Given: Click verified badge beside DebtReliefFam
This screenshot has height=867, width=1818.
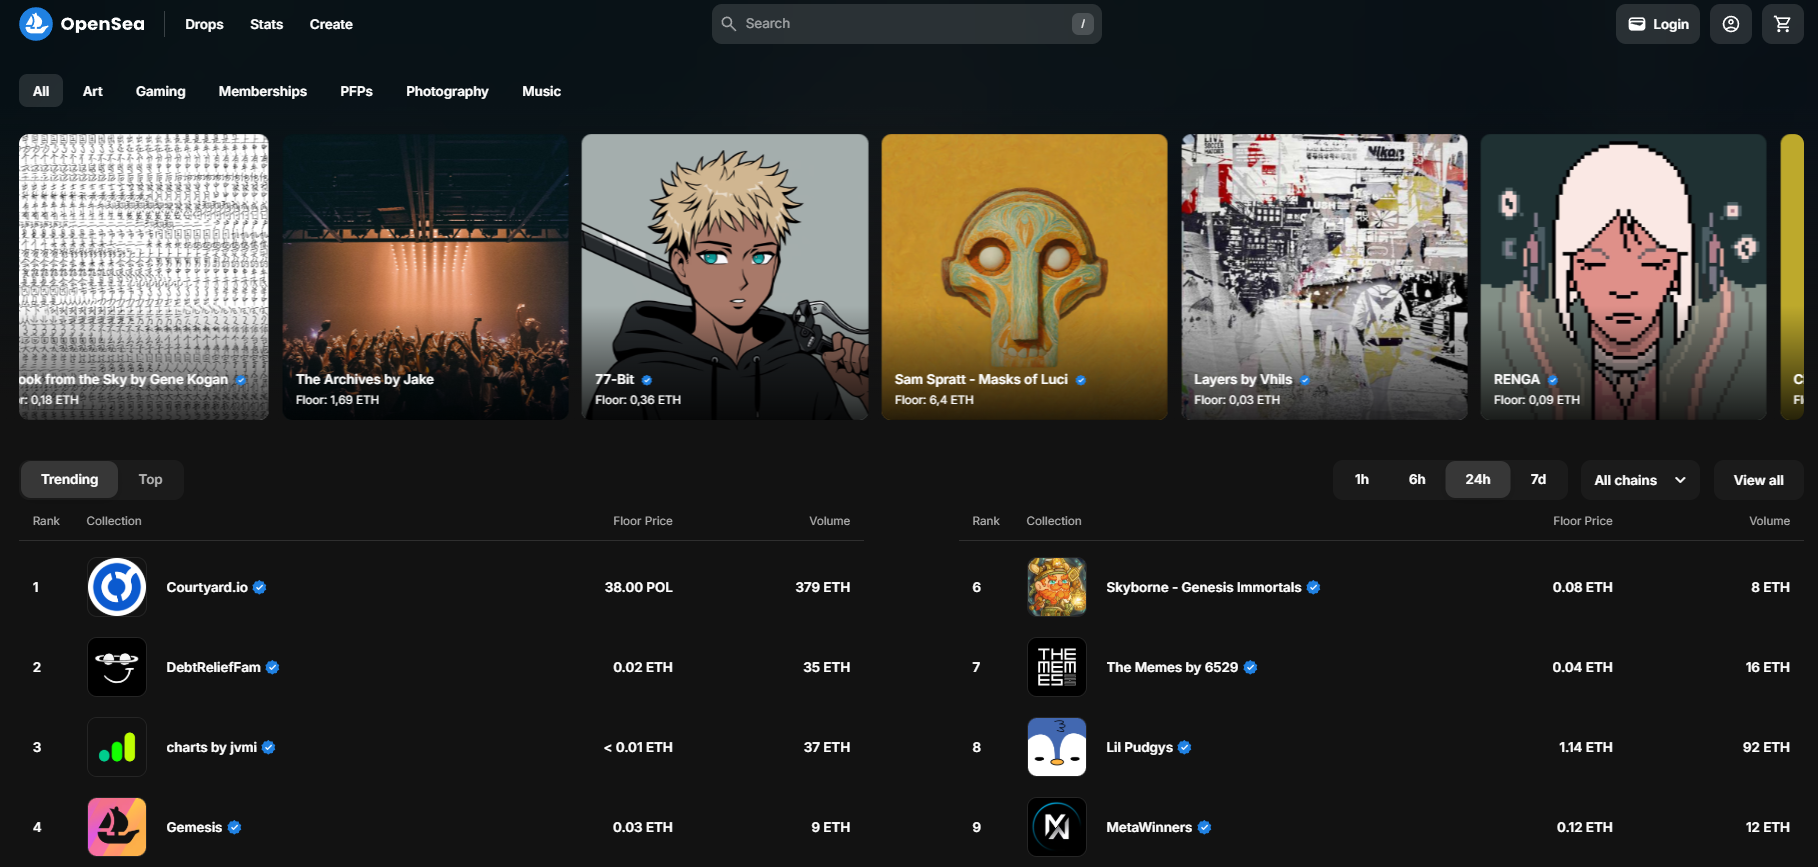Looking at the screenshot, I should coord(273,667).
